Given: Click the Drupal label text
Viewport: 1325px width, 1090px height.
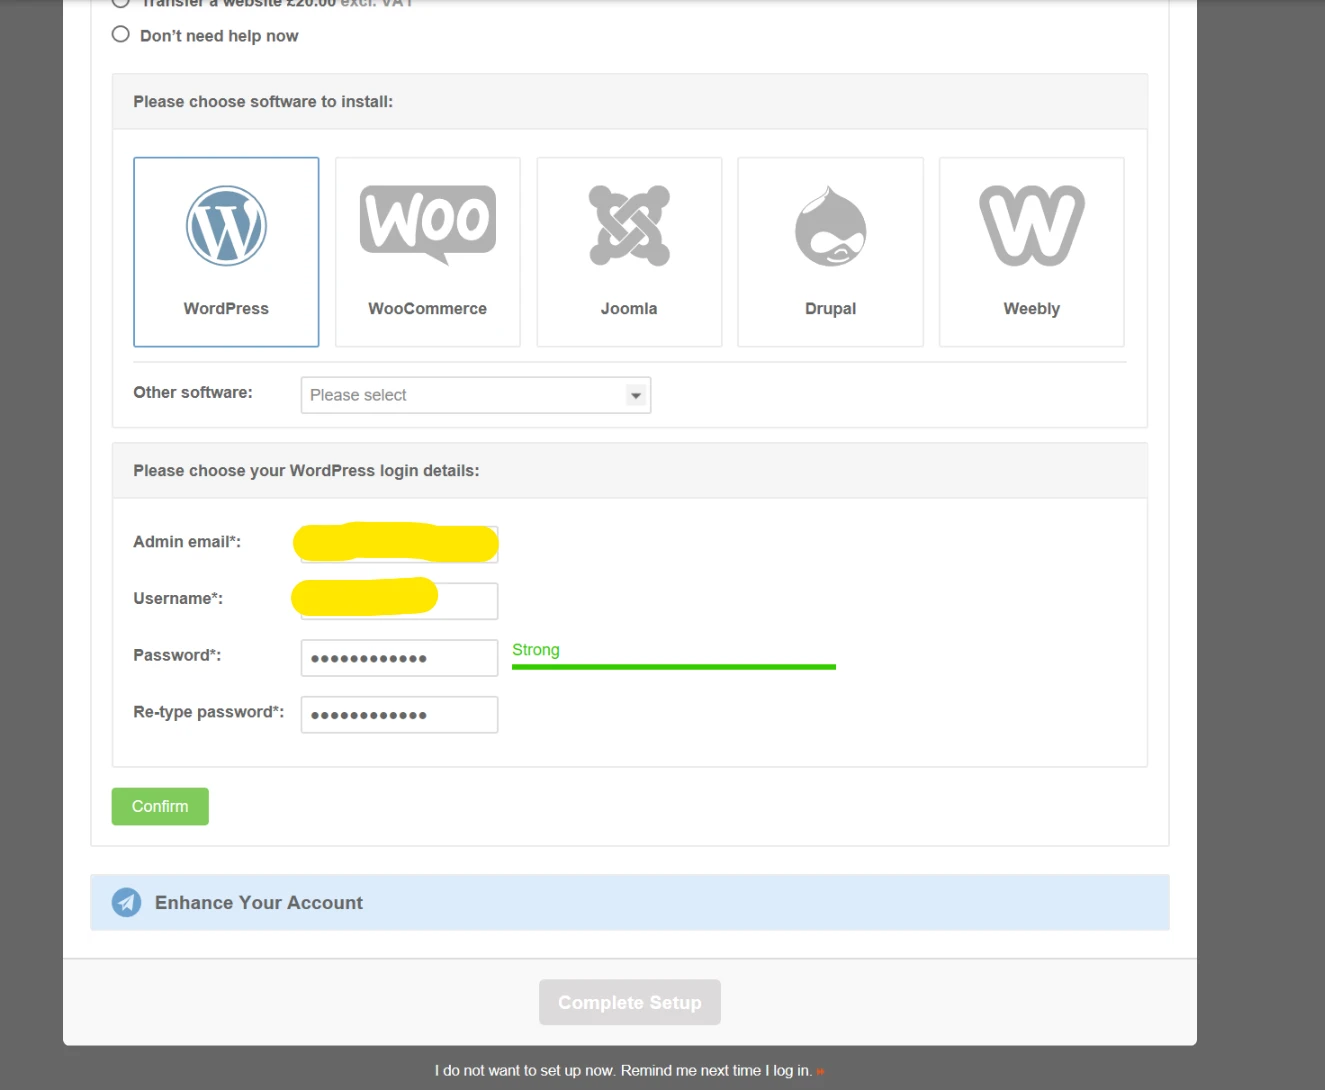Looking at the screenshot, I should click(830, 309).
